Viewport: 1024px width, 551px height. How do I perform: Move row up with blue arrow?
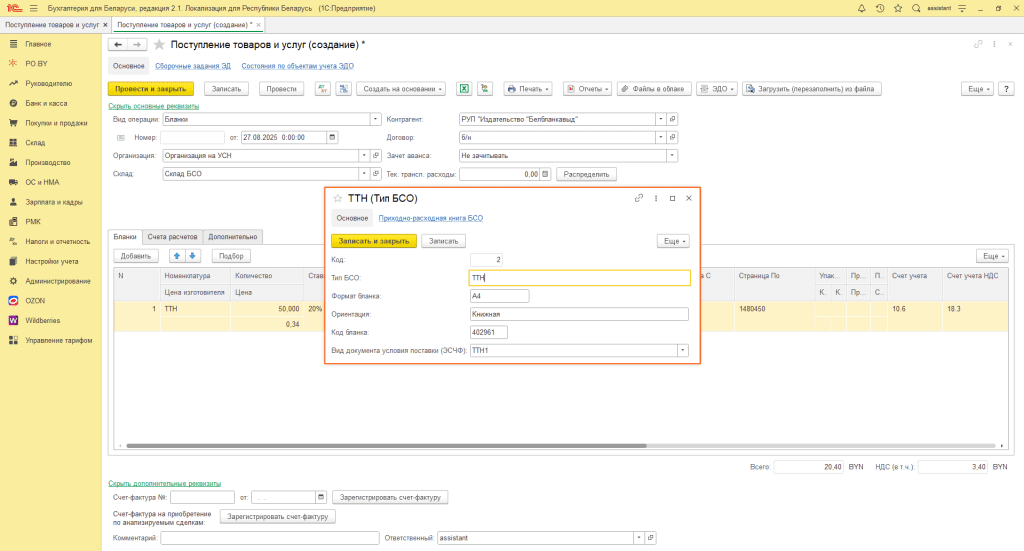coord(176,256)
